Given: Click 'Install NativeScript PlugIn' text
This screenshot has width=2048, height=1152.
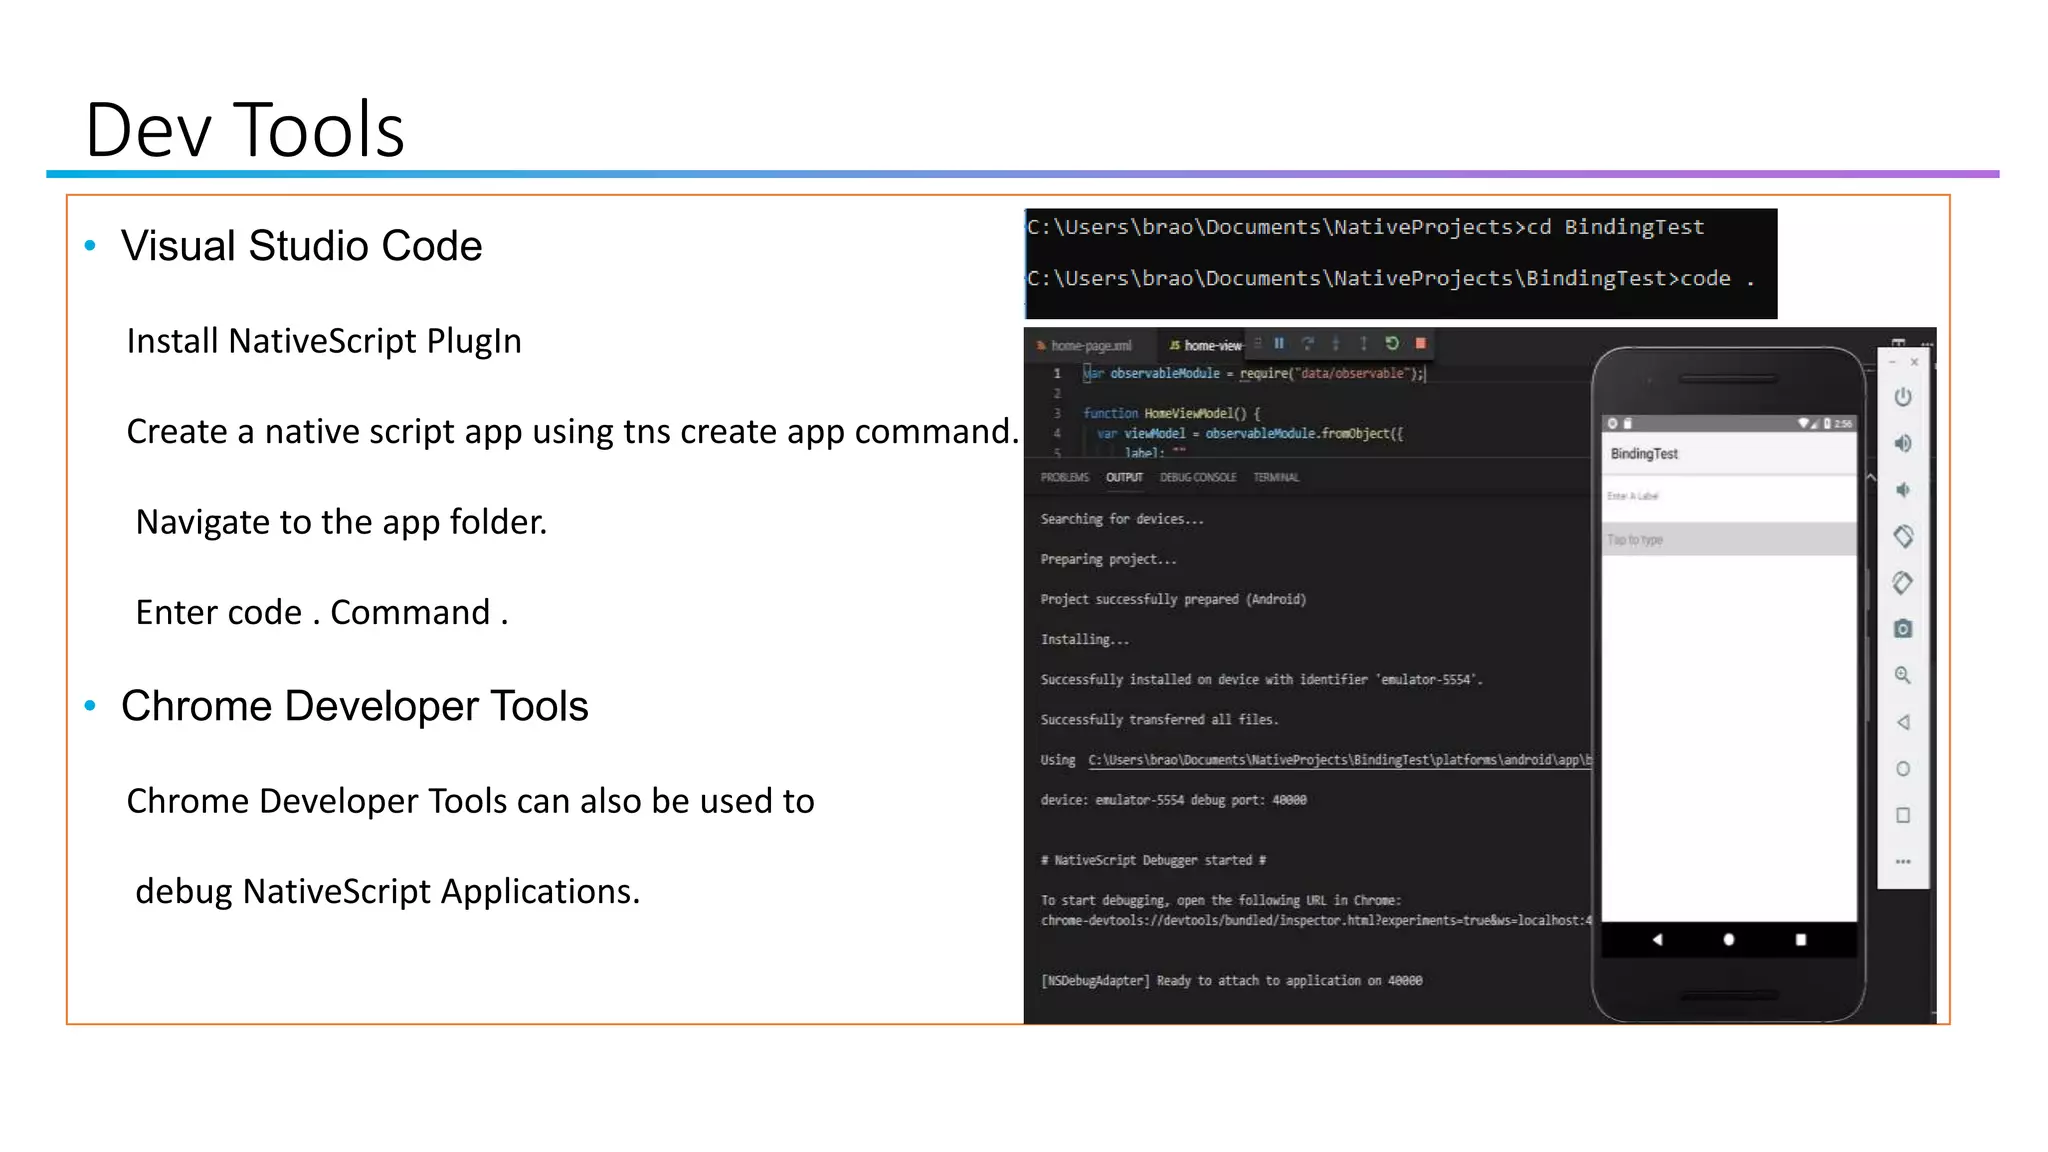Looking at the screenshot, I should [x=324, y=341].
